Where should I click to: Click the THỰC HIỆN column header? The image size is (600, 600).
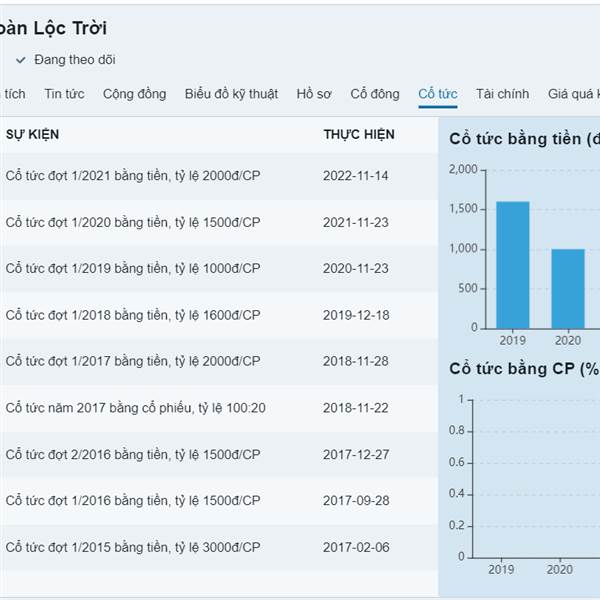point(359,135)
